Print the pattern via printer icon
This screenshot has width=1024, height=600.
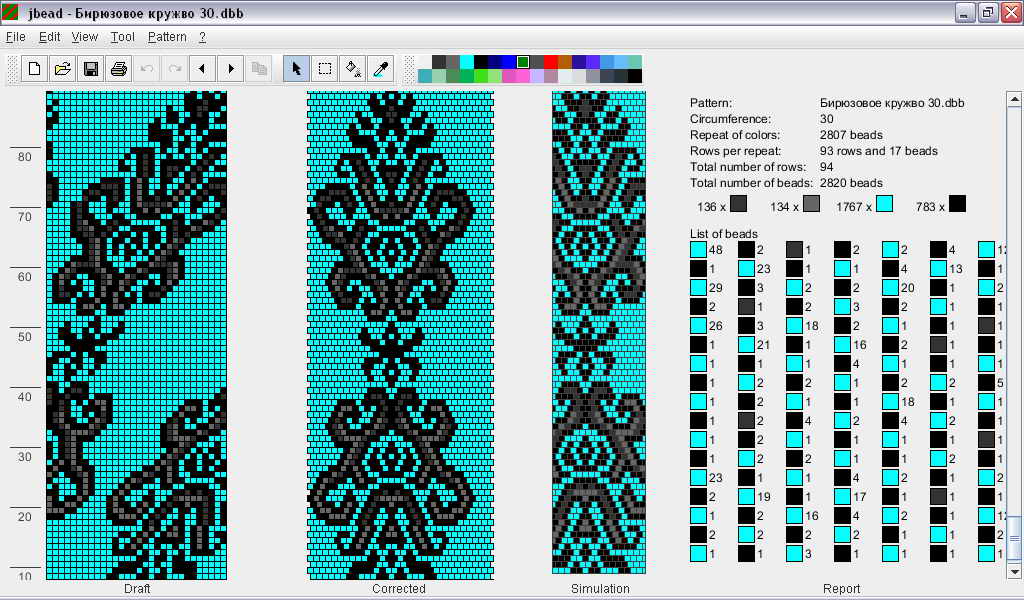tap(118, 69)
